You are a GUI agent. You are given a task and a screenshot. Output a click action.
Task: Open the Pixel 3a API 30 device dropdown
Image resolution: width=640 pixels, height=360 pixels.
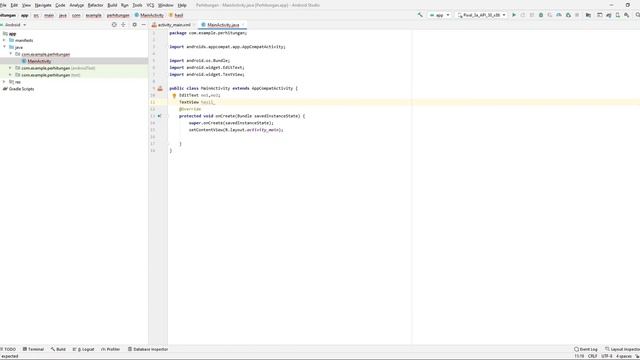tap(482, 15)
